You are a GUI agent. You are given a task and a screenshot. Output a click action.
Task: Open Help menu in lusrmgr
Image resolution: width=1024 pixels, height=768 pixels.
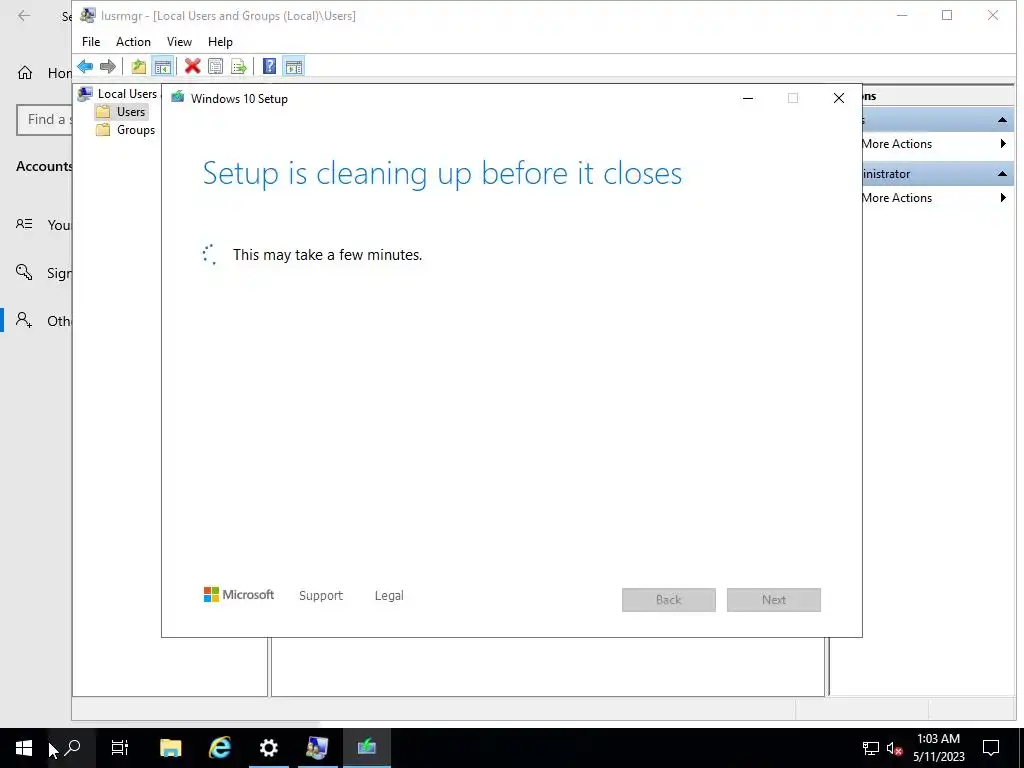(x=220, y=42)
